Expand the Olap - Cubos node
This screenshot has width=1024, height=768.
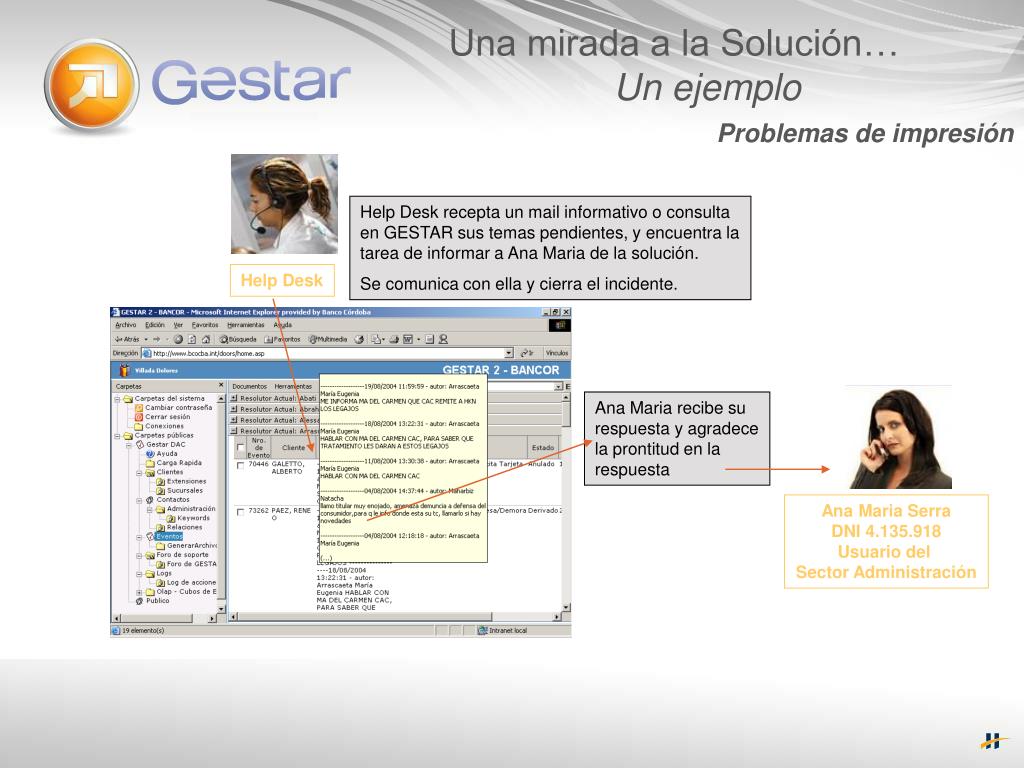click(x=139, y=592)
